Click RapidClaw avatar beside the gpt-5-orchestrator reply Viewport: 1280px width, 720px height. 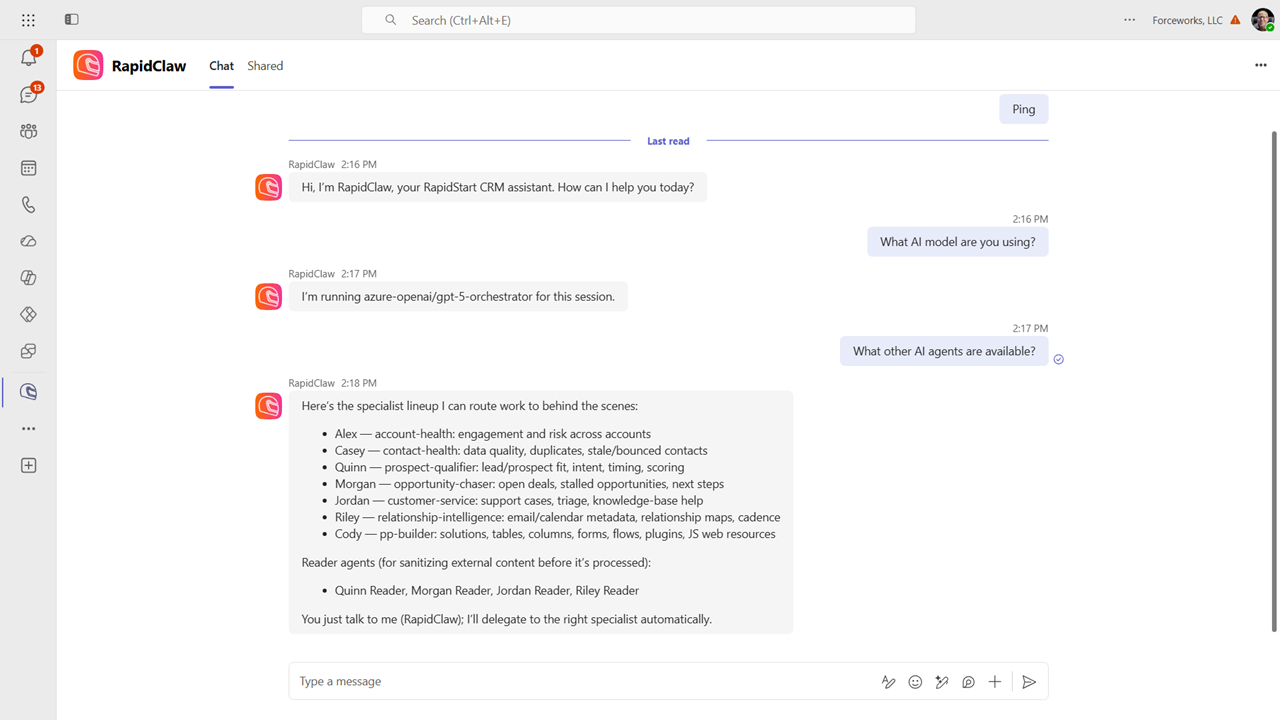pos(269,296)
